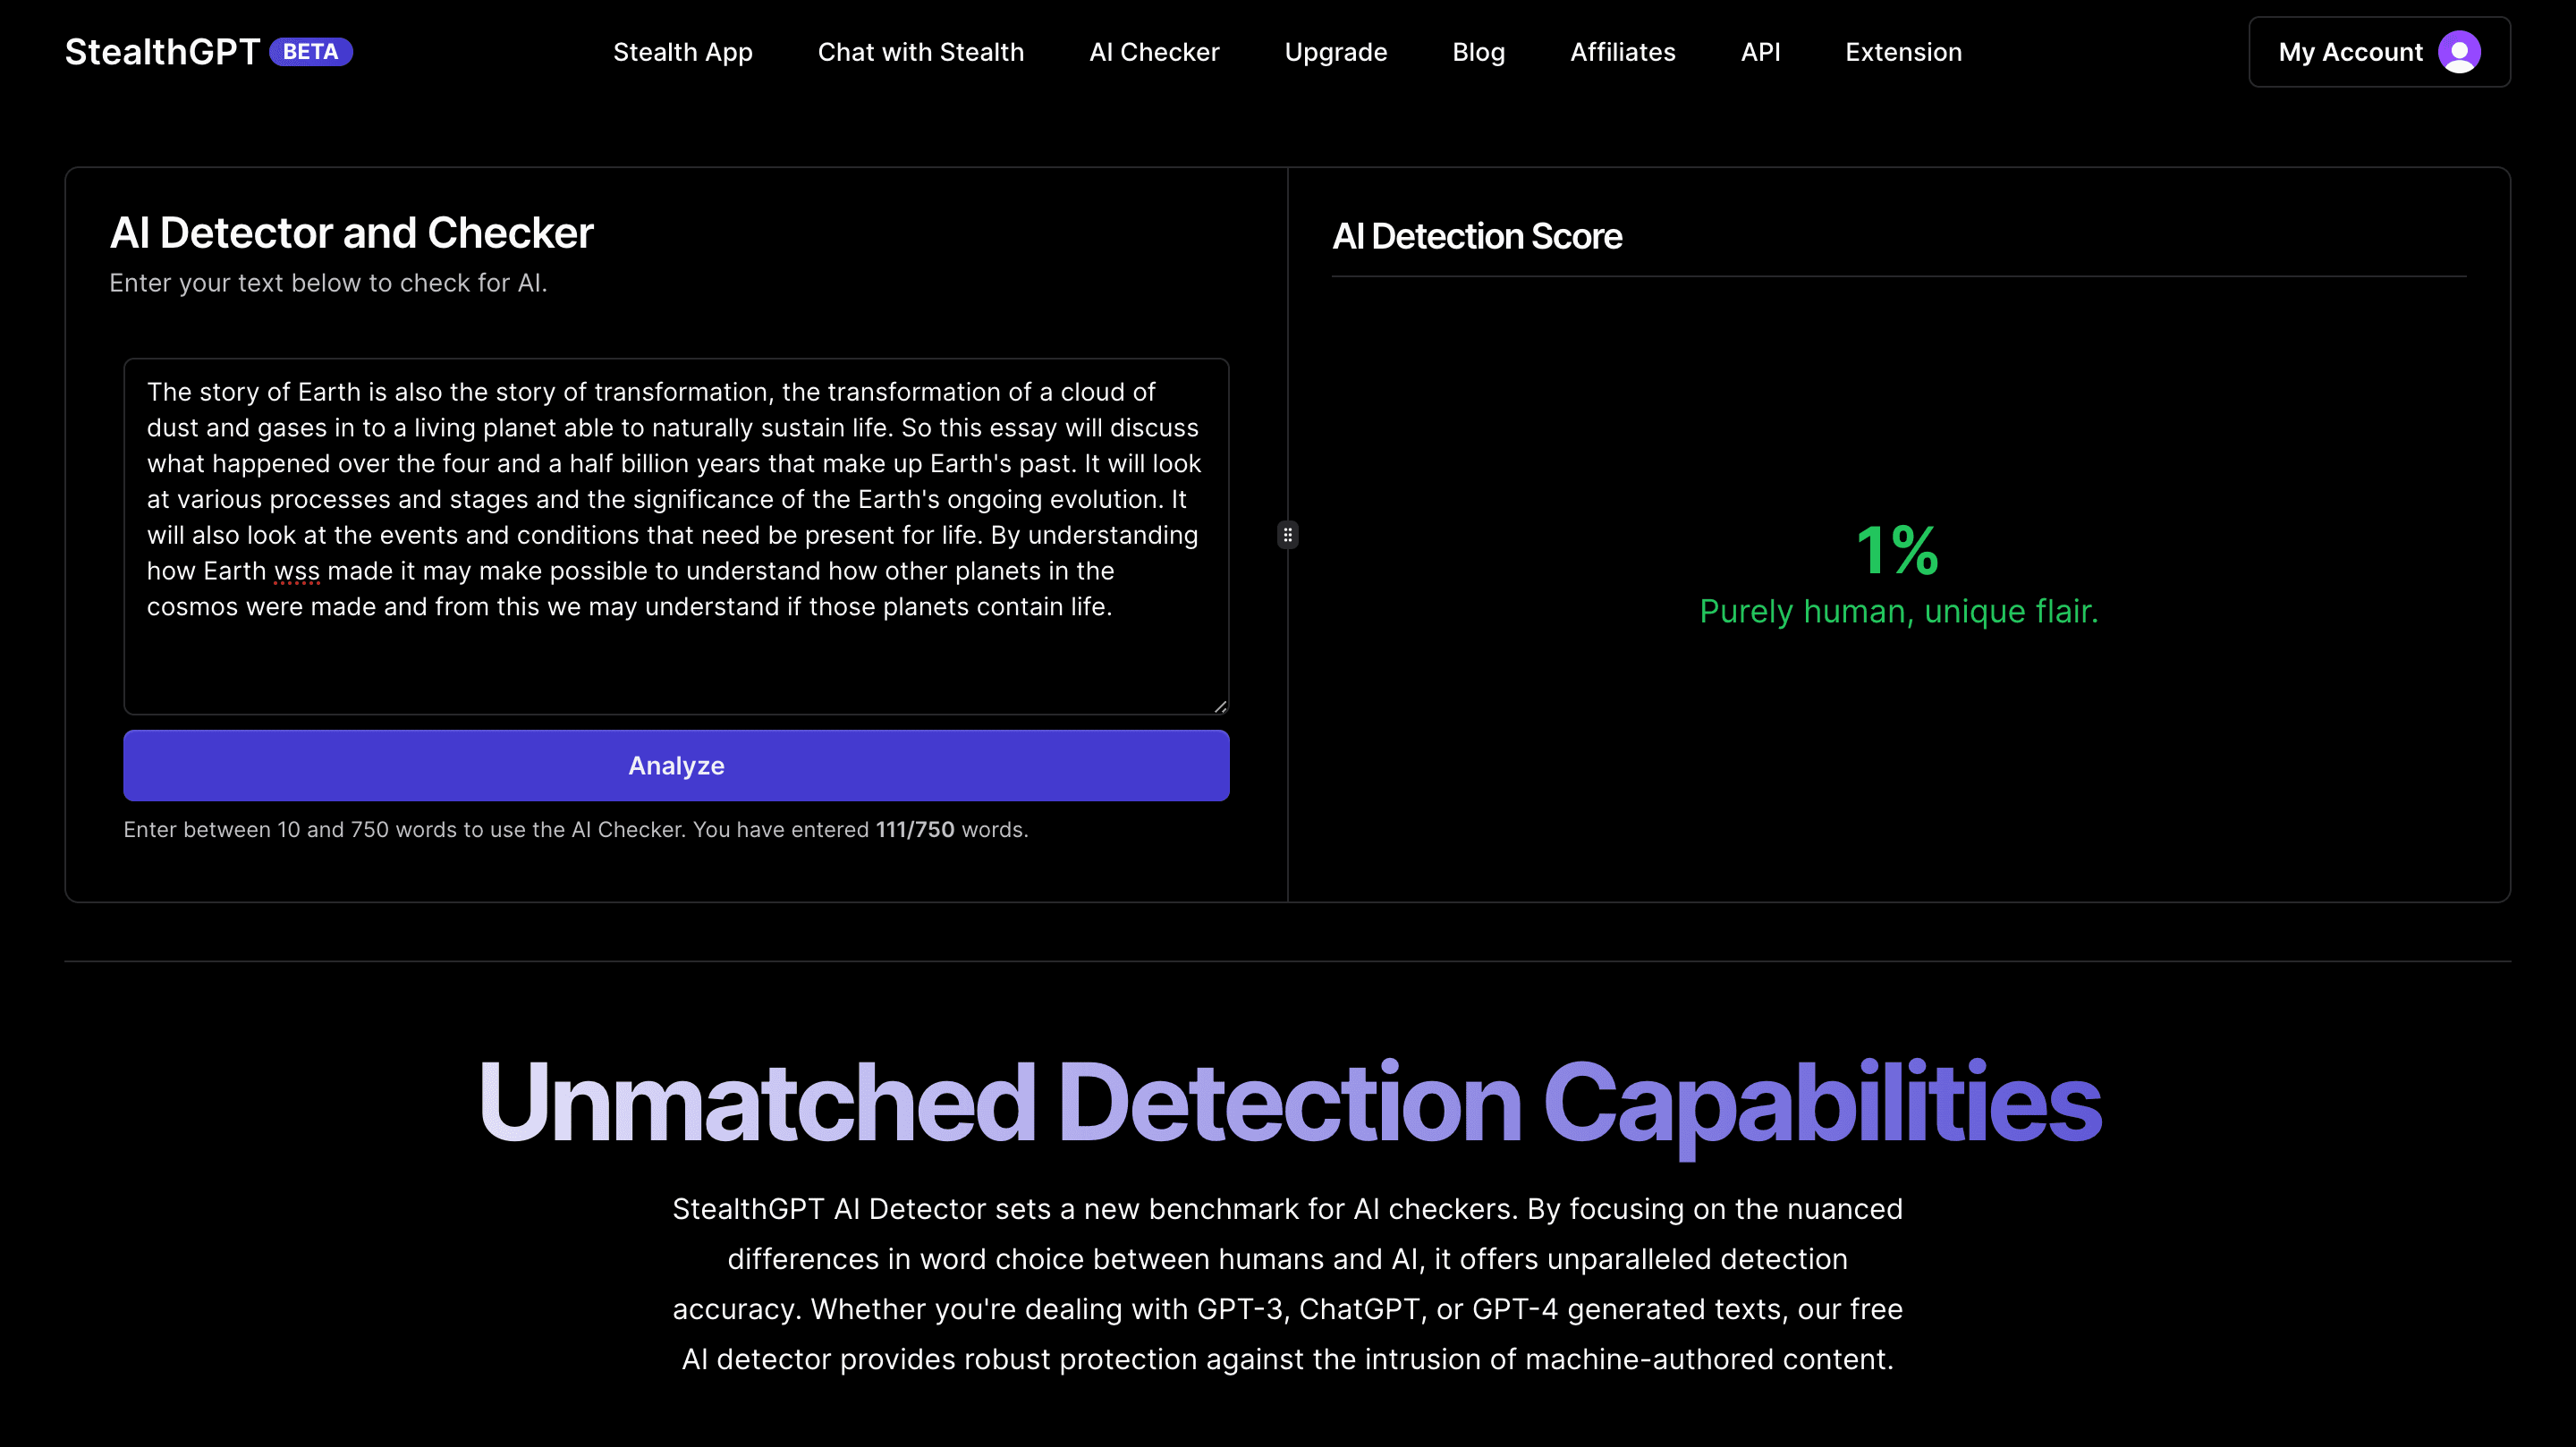This screenshot has width=2576, height=1447.
Task: Click the textarea resize corner grip
Action: point(1220,706)
